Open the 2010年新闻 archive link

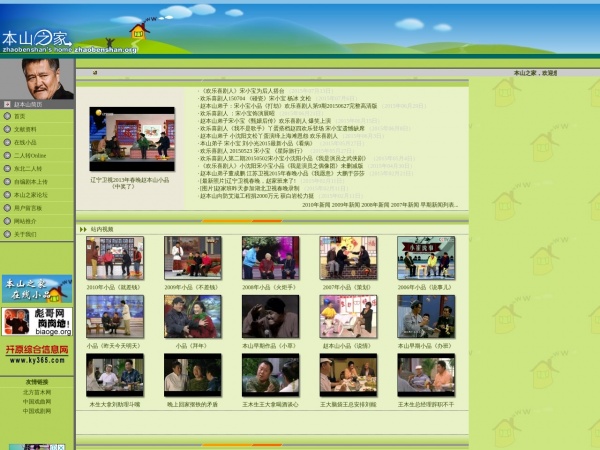coord(316,205)
